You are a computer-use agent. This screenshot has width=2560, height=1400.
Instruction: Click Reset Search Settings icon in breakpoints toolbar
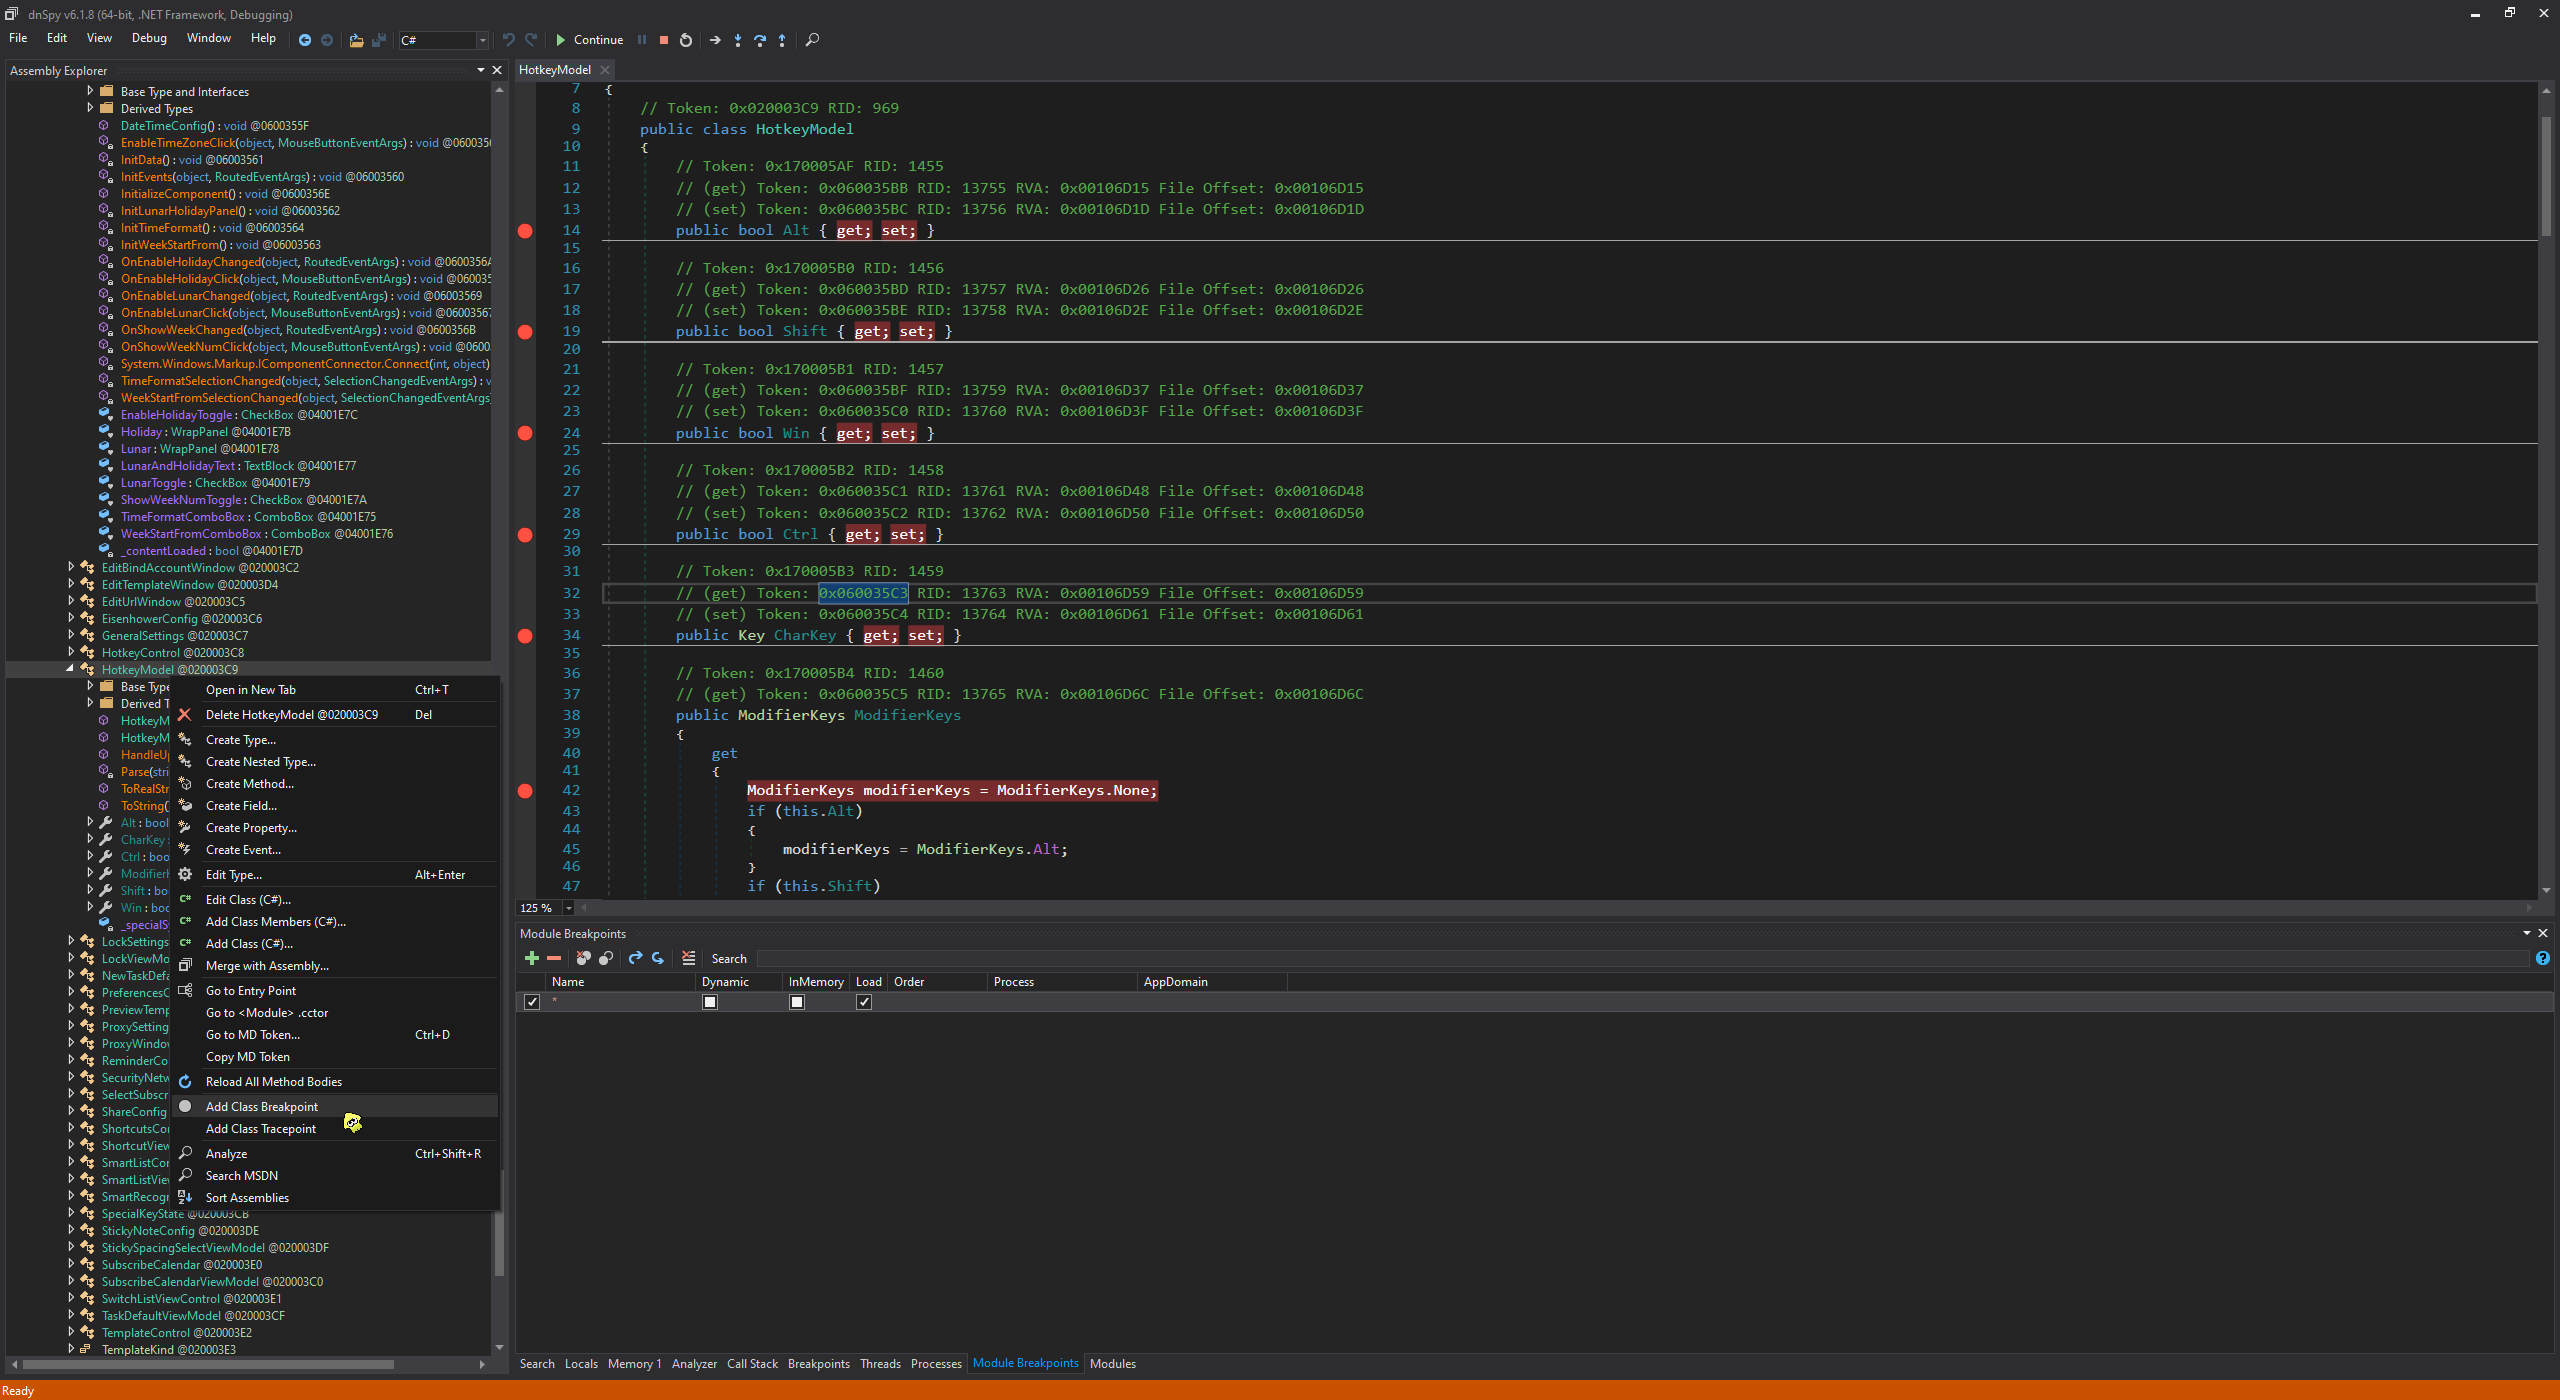pos(688,958)
